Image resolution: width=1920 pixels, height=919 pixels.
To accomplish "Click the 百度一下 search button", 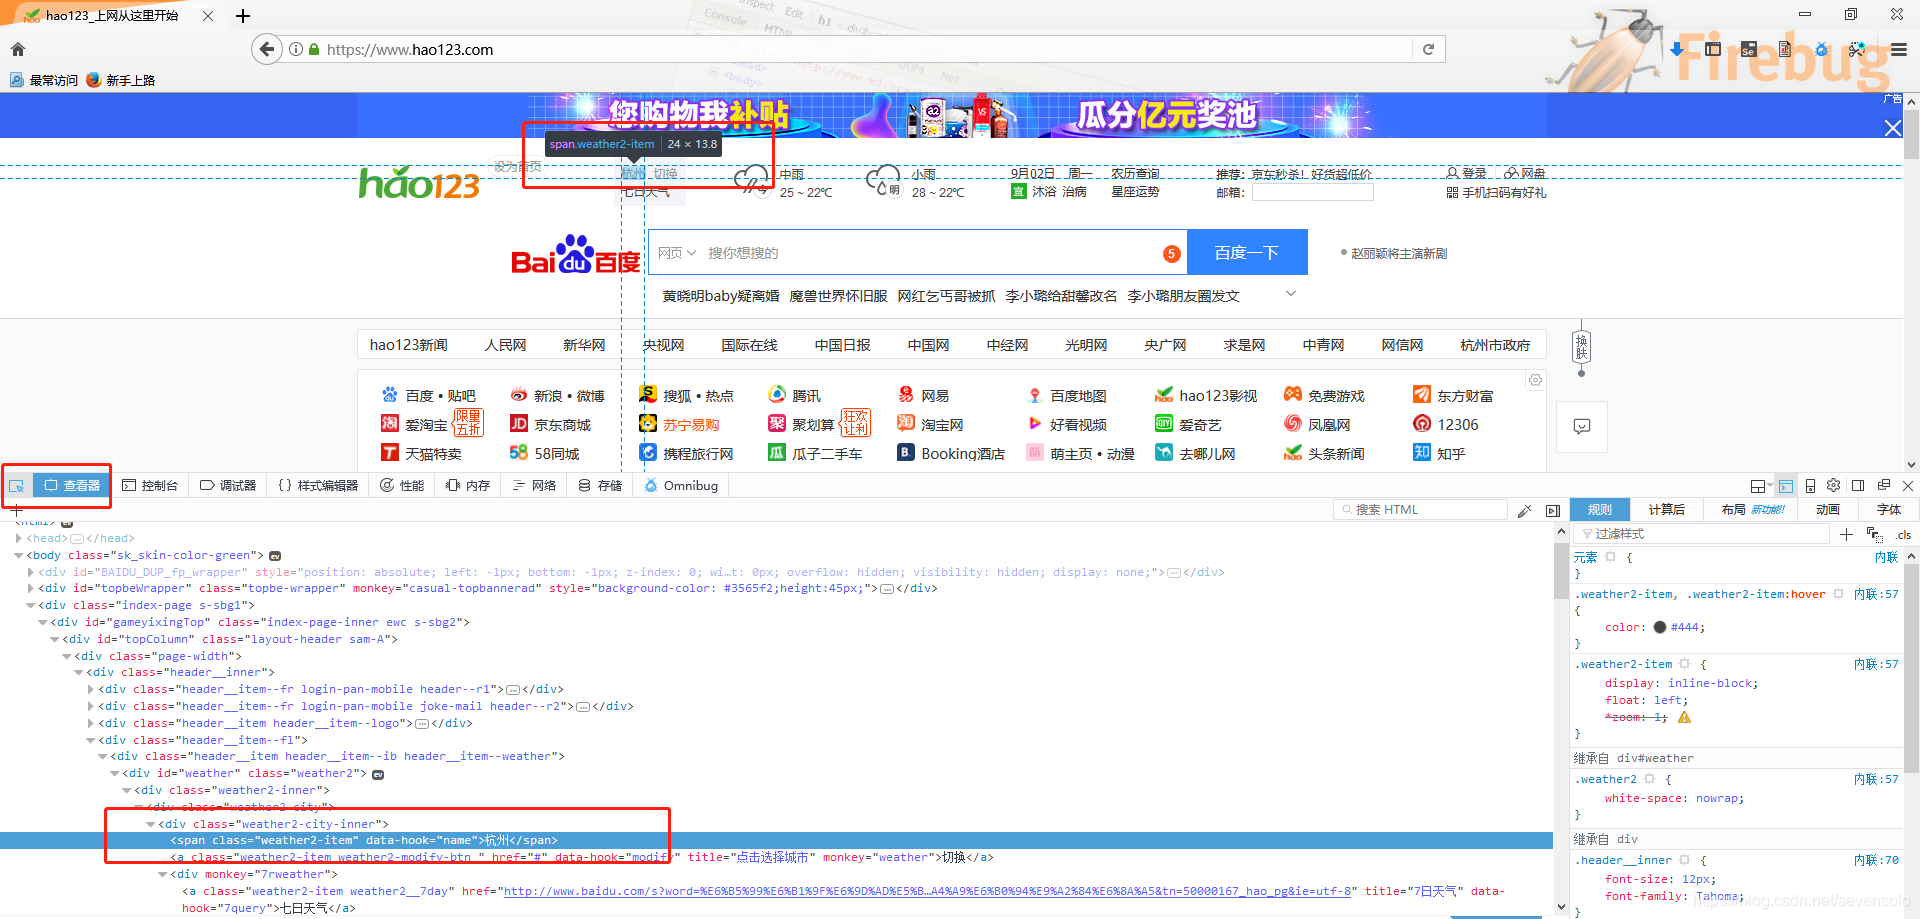I will [1247, 252].
